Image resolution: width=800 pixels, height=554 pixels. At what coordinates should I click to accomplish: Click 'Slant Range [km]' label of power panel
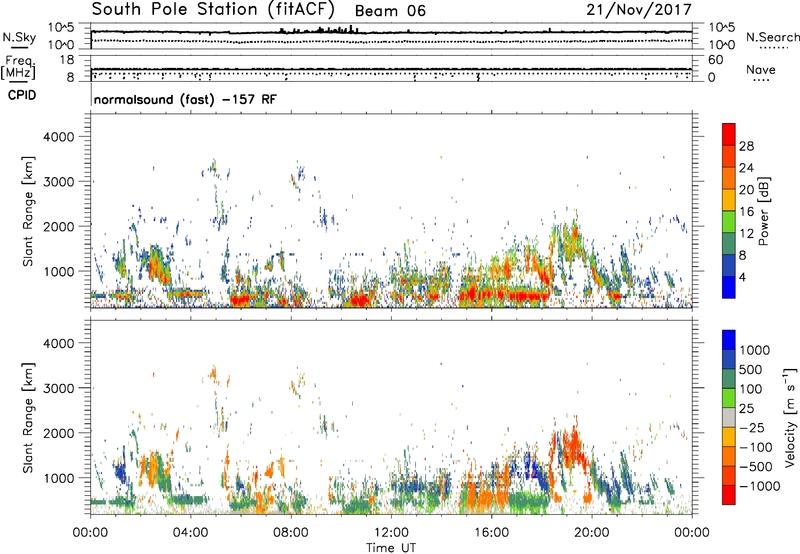[28, 211]
